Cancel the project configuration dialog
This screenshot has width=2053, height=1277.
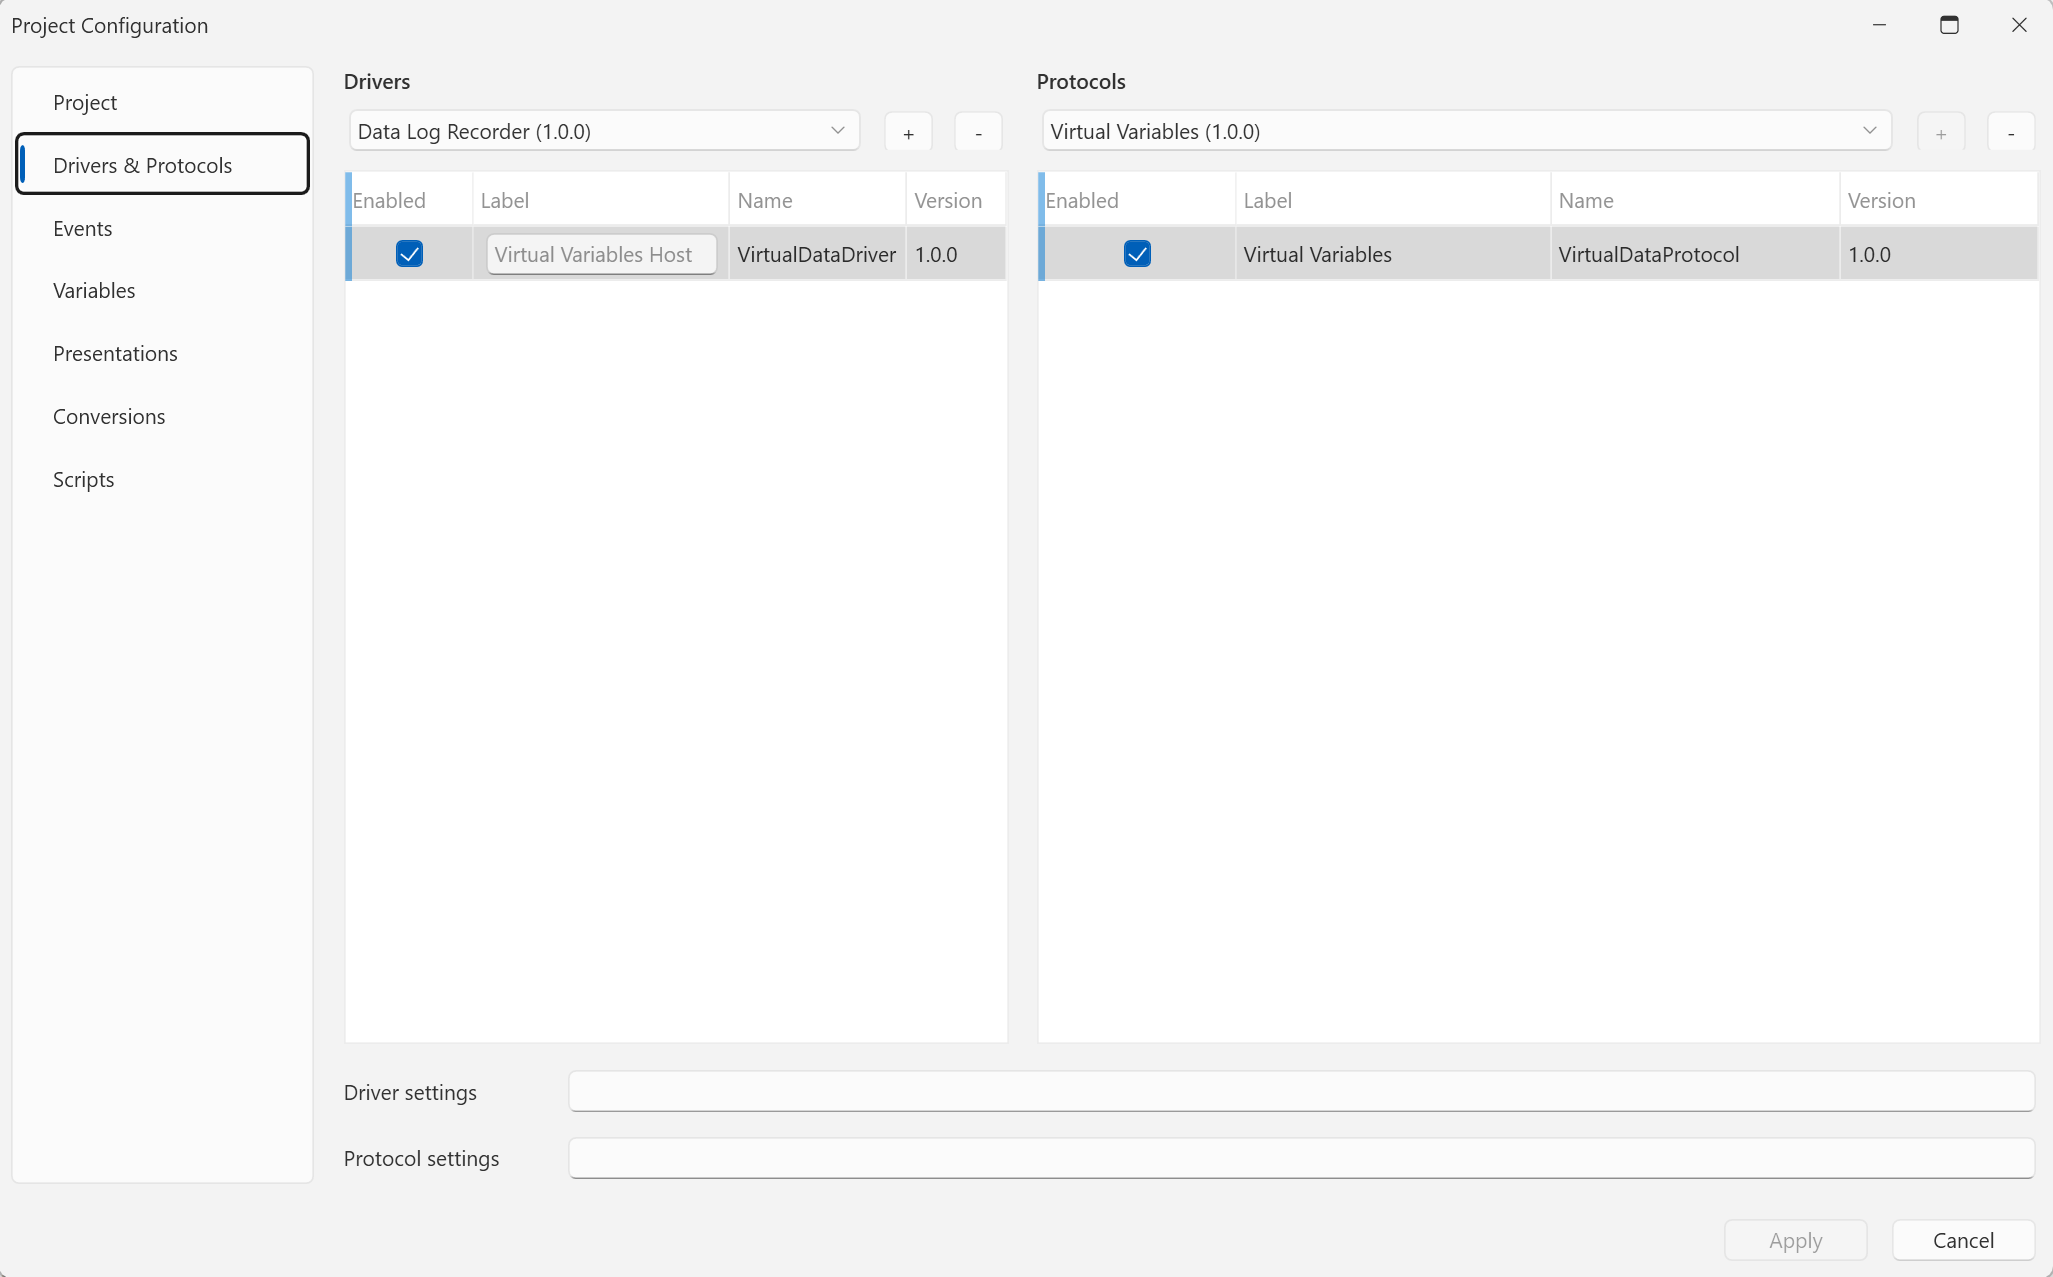[1963, 1240]
